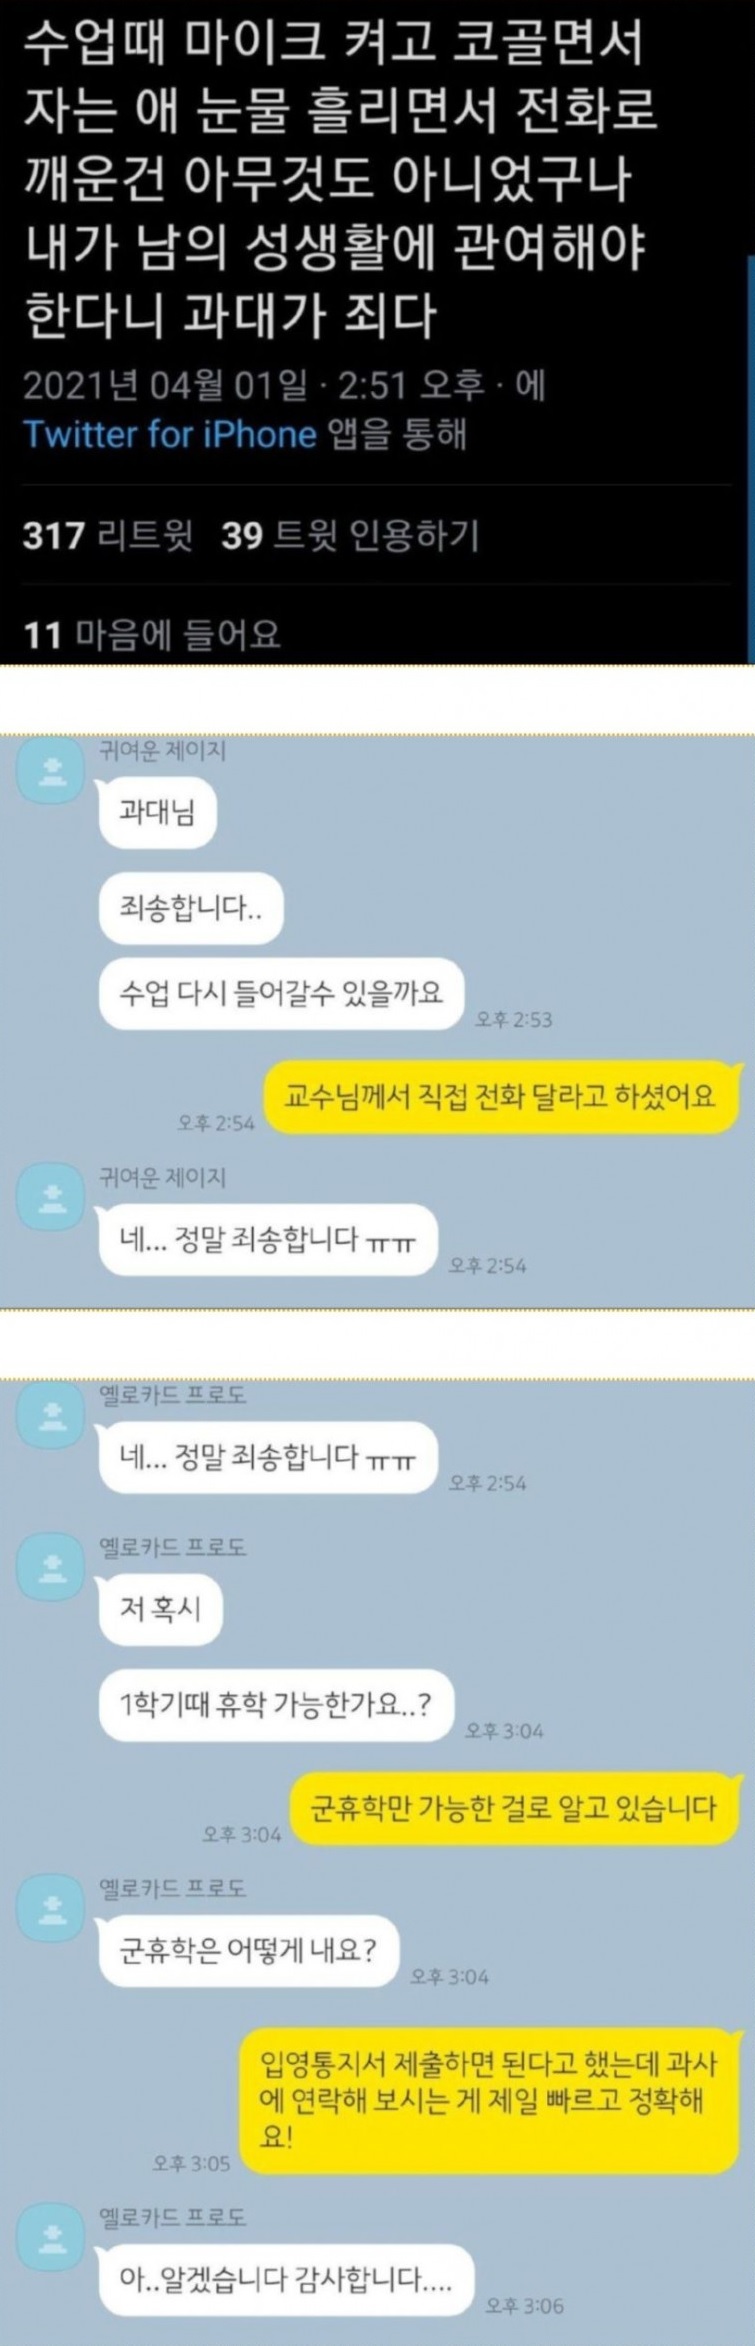Select the yellow 군휴학만 가능한 걸로 reply
This screenshot has width=755, height=2346.
click(514, 1808)
